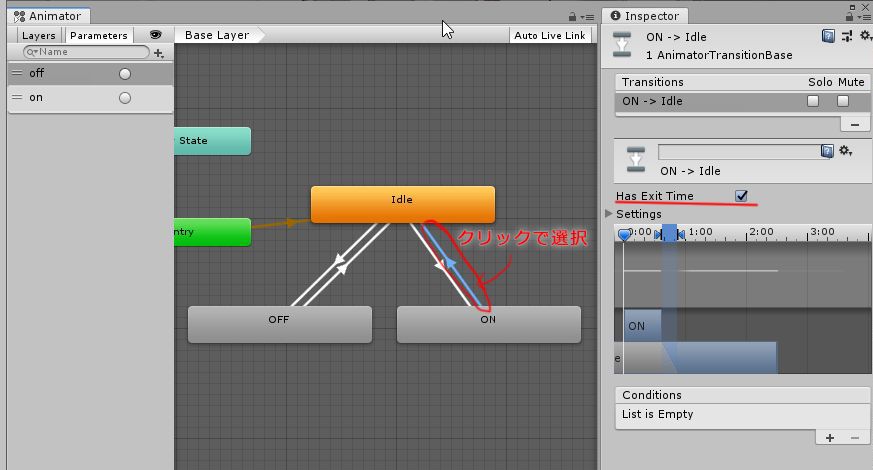873x470 pixels.
Task: Select the ON state node
Action: (488, 324)
